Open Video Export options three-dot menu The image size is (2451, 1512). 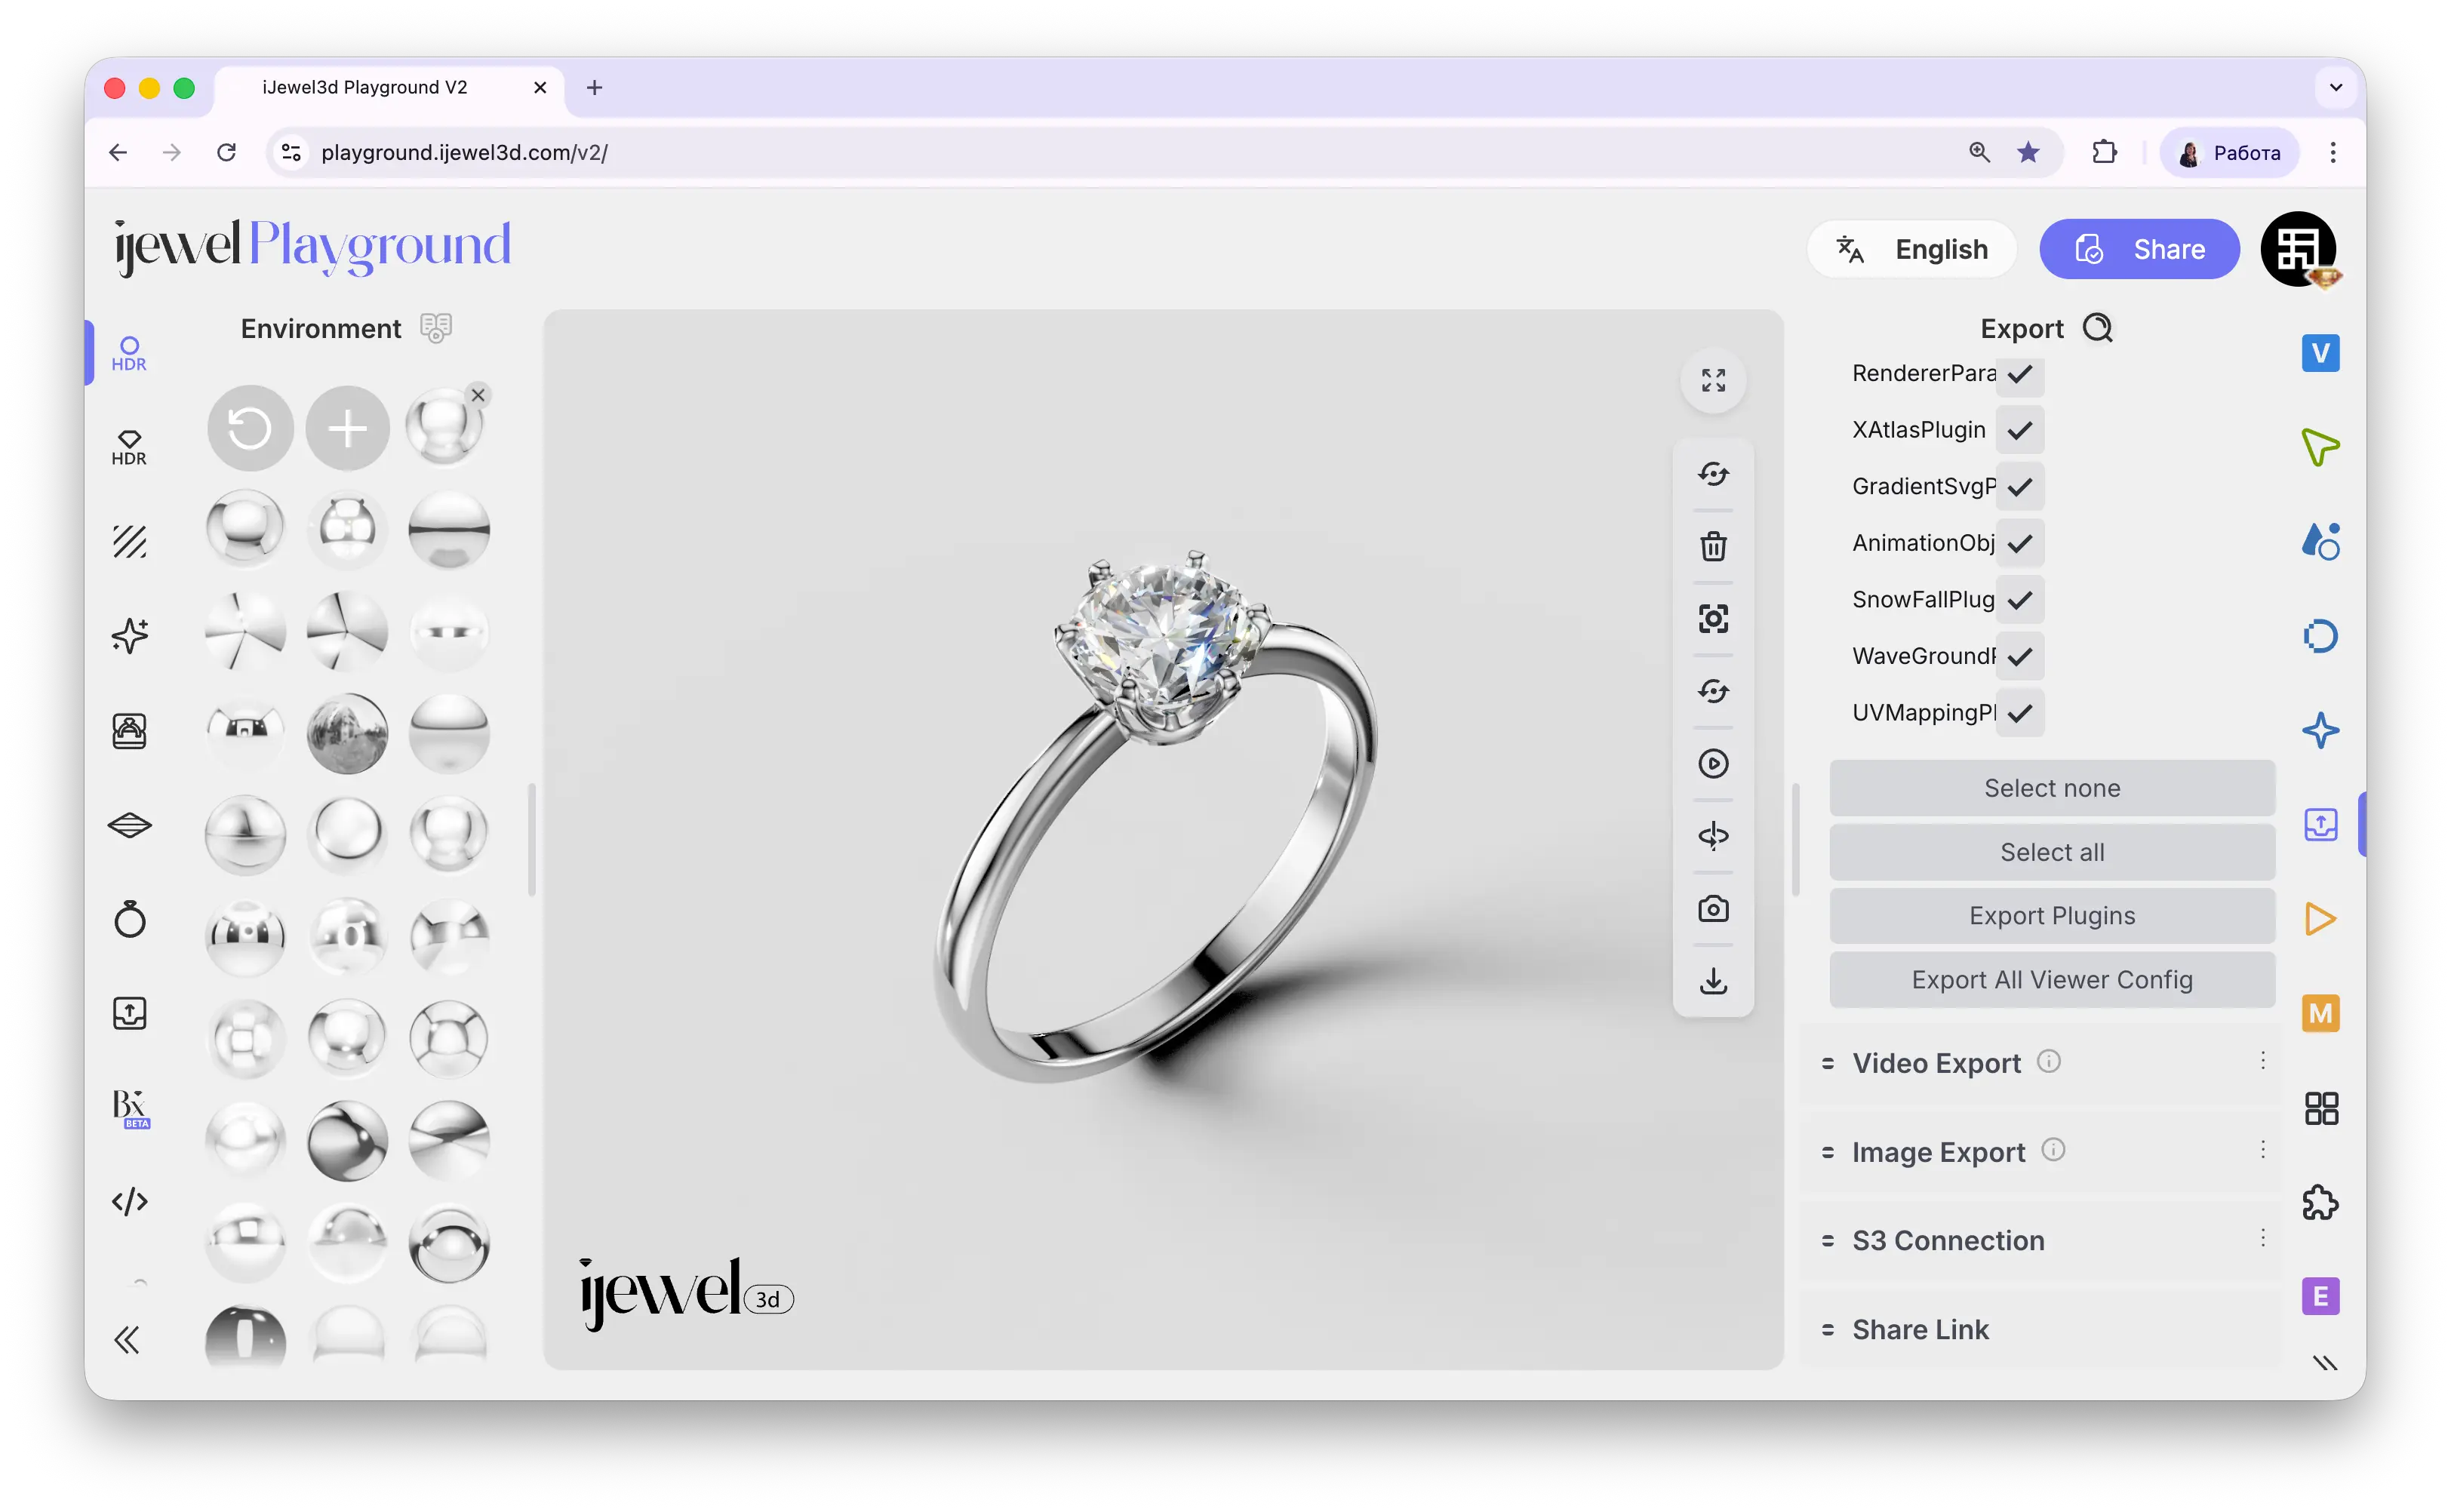(2262, 1061)
